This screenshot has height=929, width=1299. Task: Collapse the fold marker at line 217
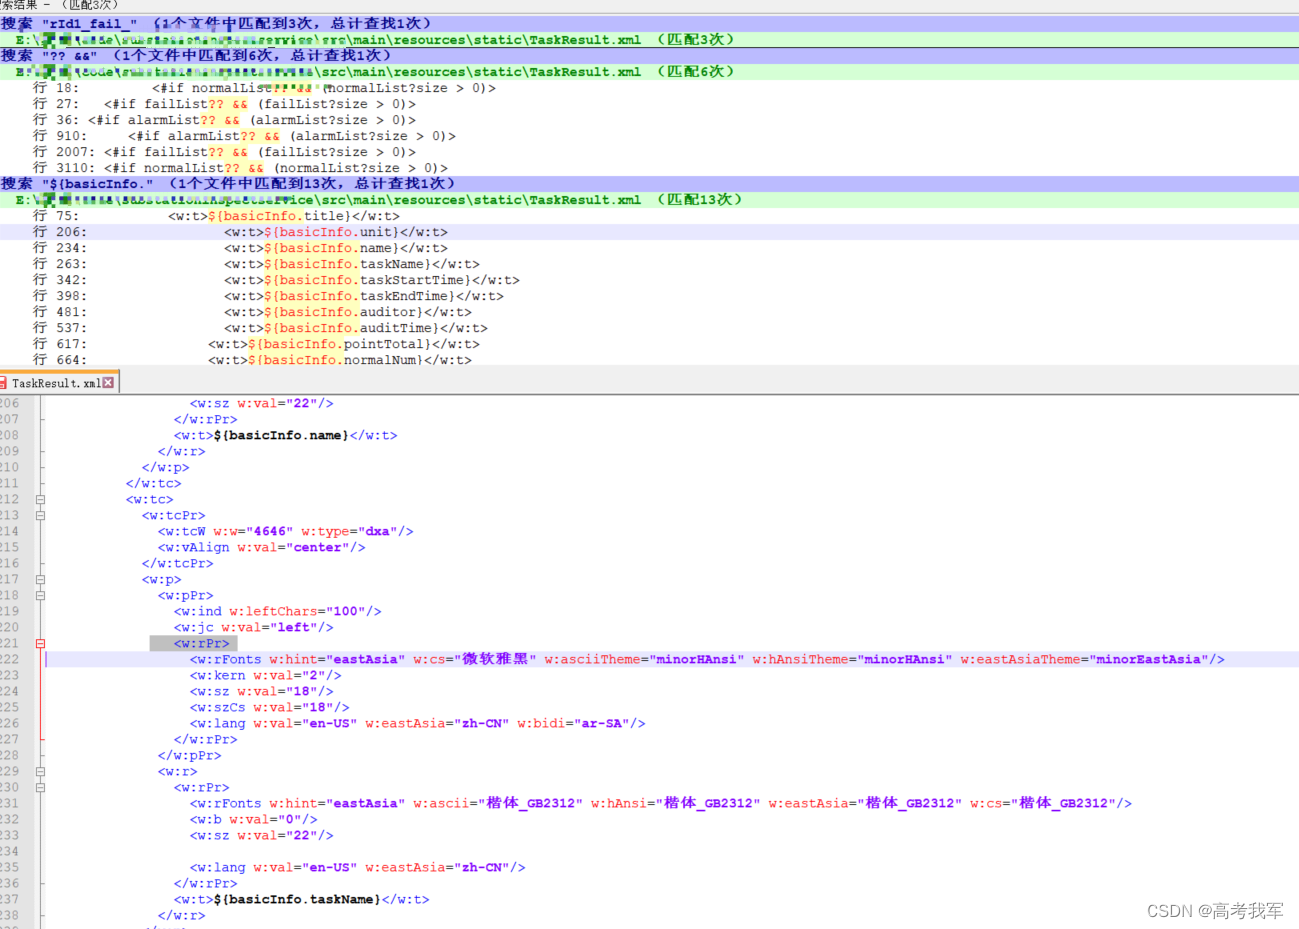pyautogui.click(x=40, y=579)
